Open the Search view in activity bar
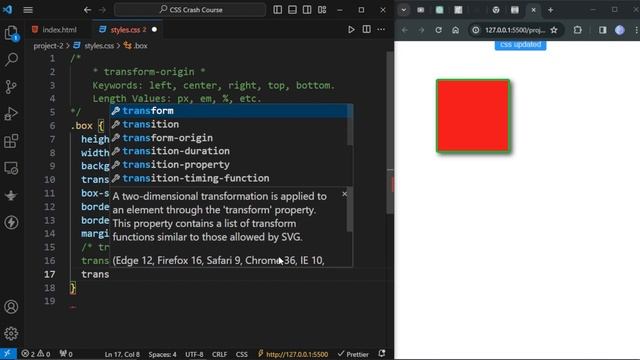 click(11, 60)
